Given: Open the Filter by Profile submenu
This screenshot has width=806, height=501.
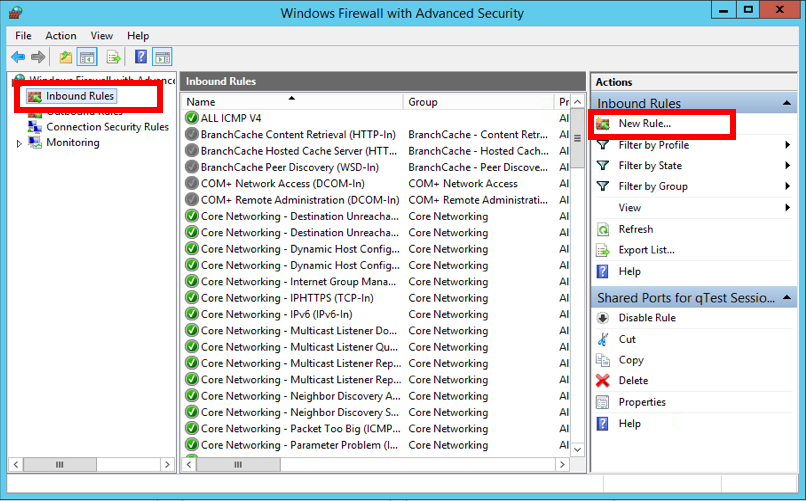Looking at the screenshot, I should click(x=653, y=145).
